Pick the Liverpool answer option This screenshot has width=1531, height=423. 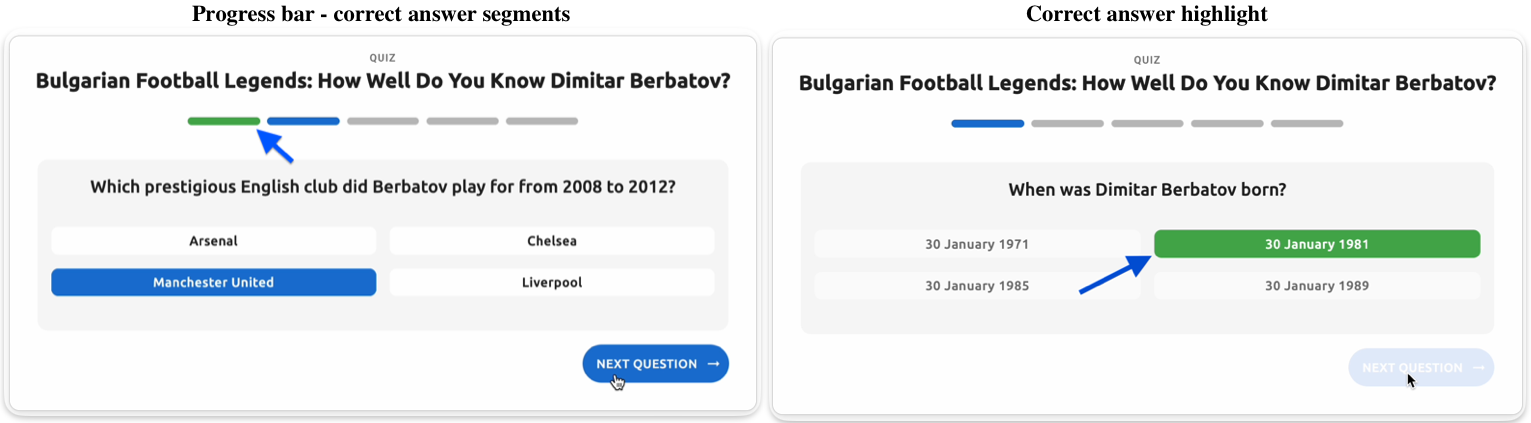pyautogui.click(x=552, y=283)
